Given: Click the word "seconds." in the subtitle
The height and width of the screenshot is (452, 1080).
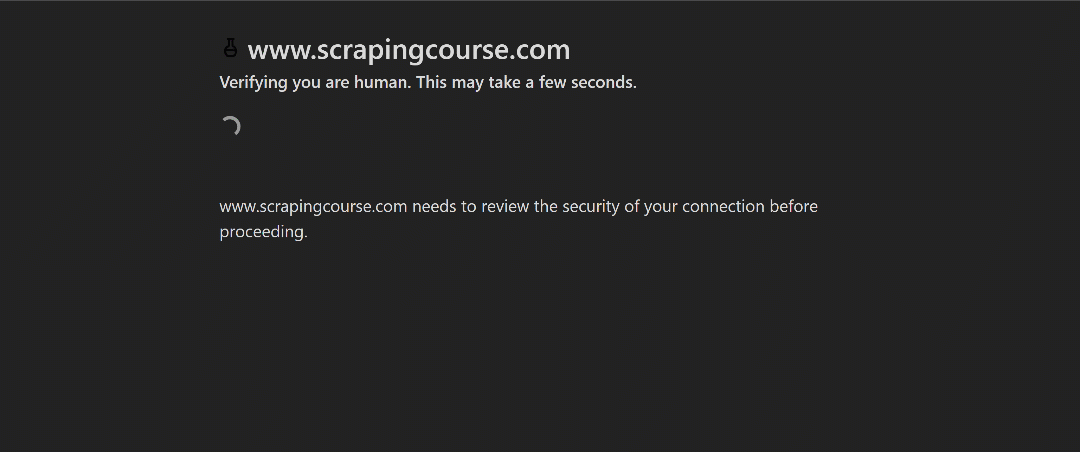Looking at the screenshot, I should [x=604, y=83].
